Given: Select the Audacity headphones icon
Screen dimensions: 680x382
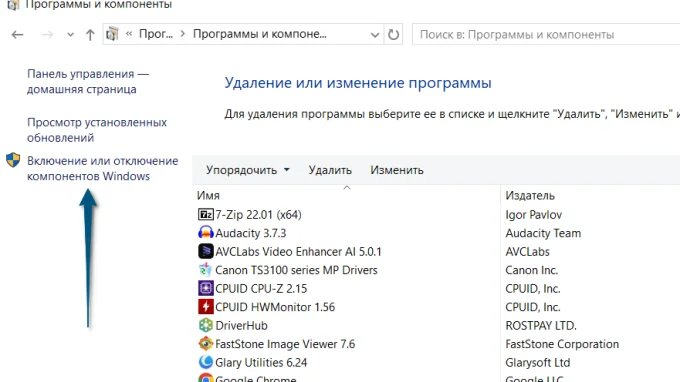Looking at the screenshot, I should click(206, 233).
